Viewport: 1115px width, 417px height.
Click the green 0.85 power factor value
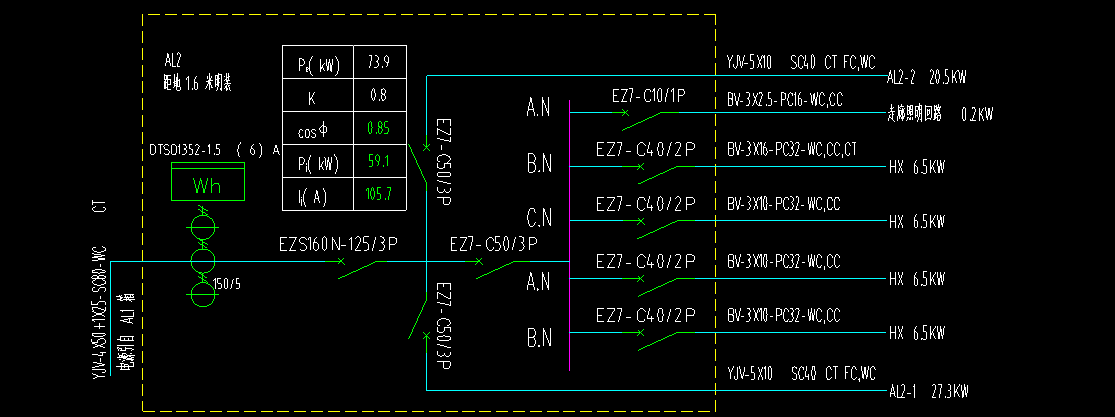click(379, 129)
